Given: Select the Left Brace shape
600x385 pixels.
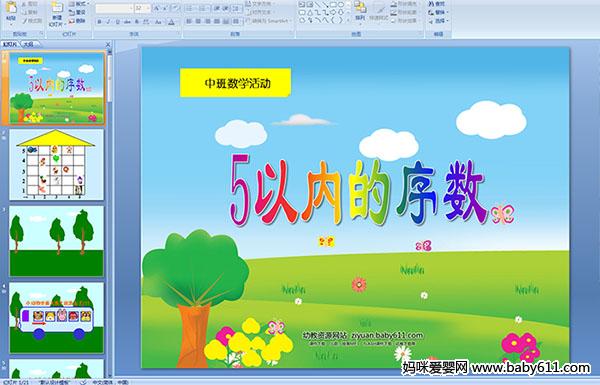Looking at the screenshot, I should 333,20.
